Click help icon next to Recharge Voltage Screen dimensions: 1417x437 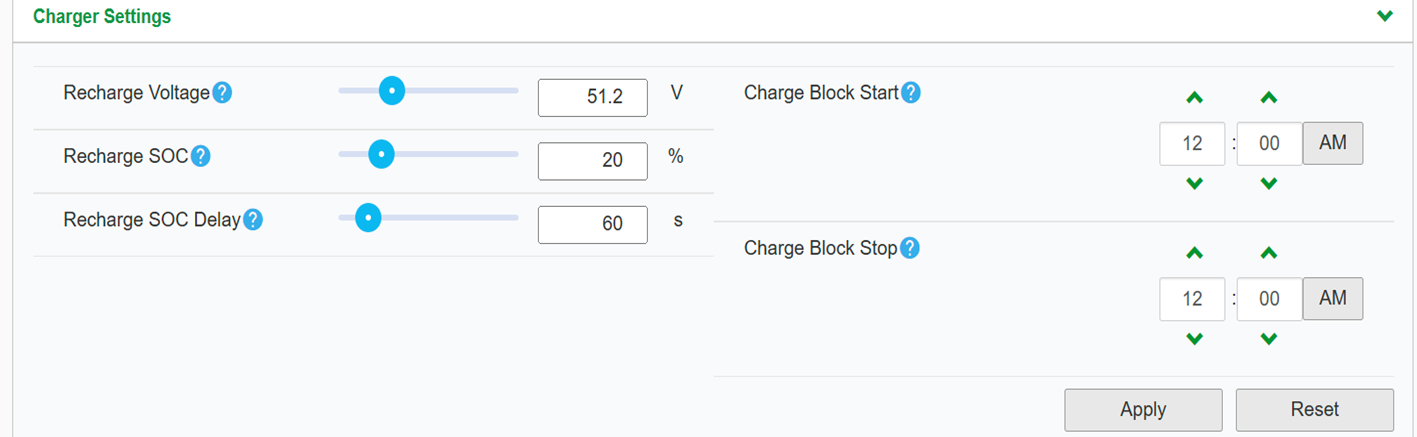pyautogui.click(x=222, y=93)
